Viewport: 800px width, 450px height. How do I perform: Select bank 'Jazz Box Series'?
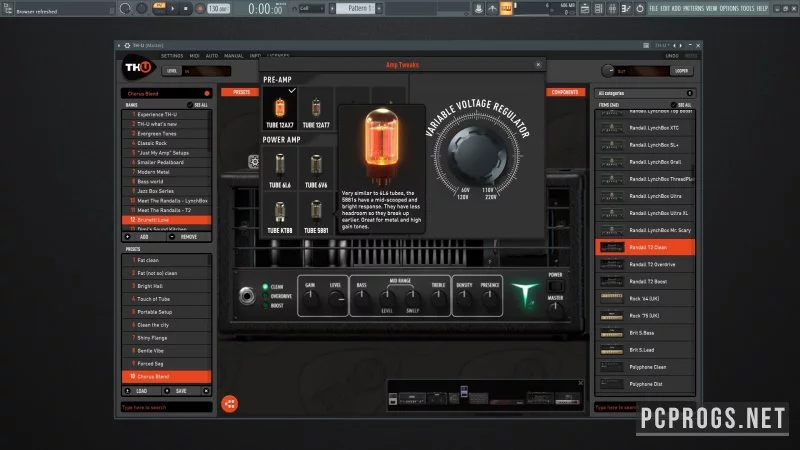pos(165,191)
